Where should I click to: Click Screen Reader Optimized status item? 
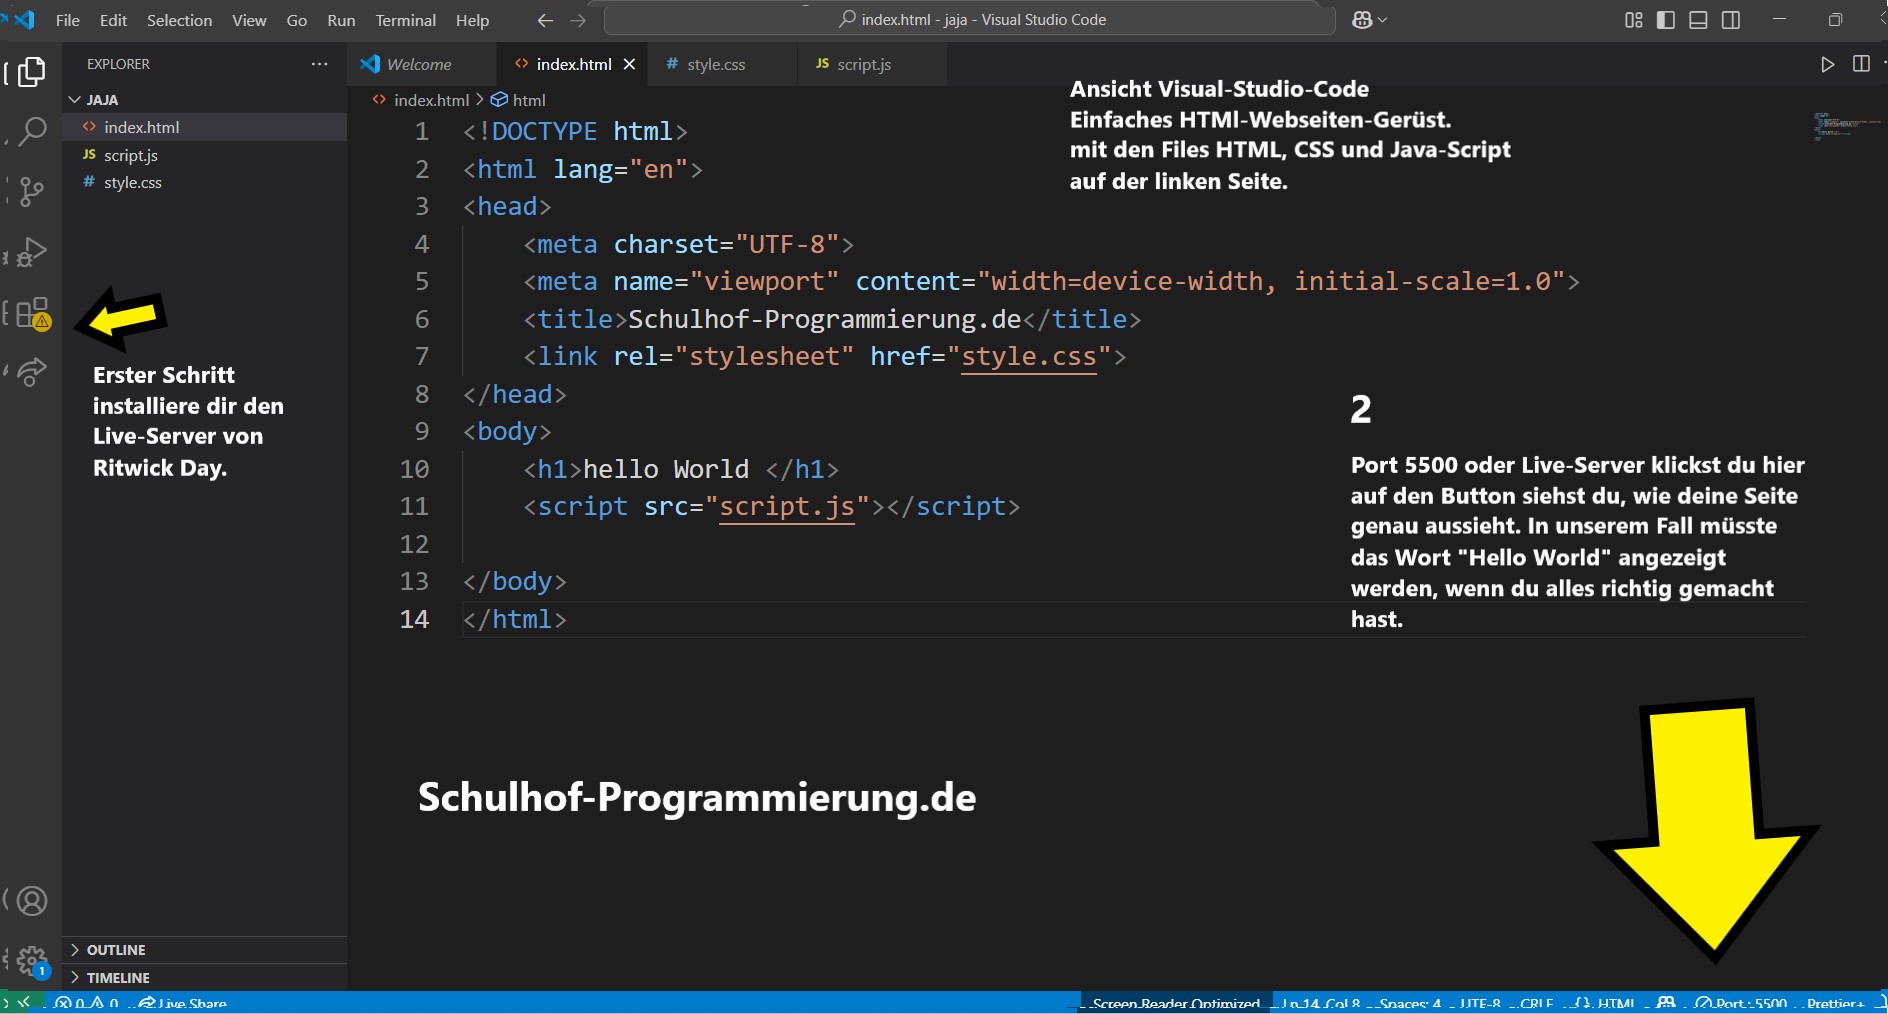tap(1176, 1003)
